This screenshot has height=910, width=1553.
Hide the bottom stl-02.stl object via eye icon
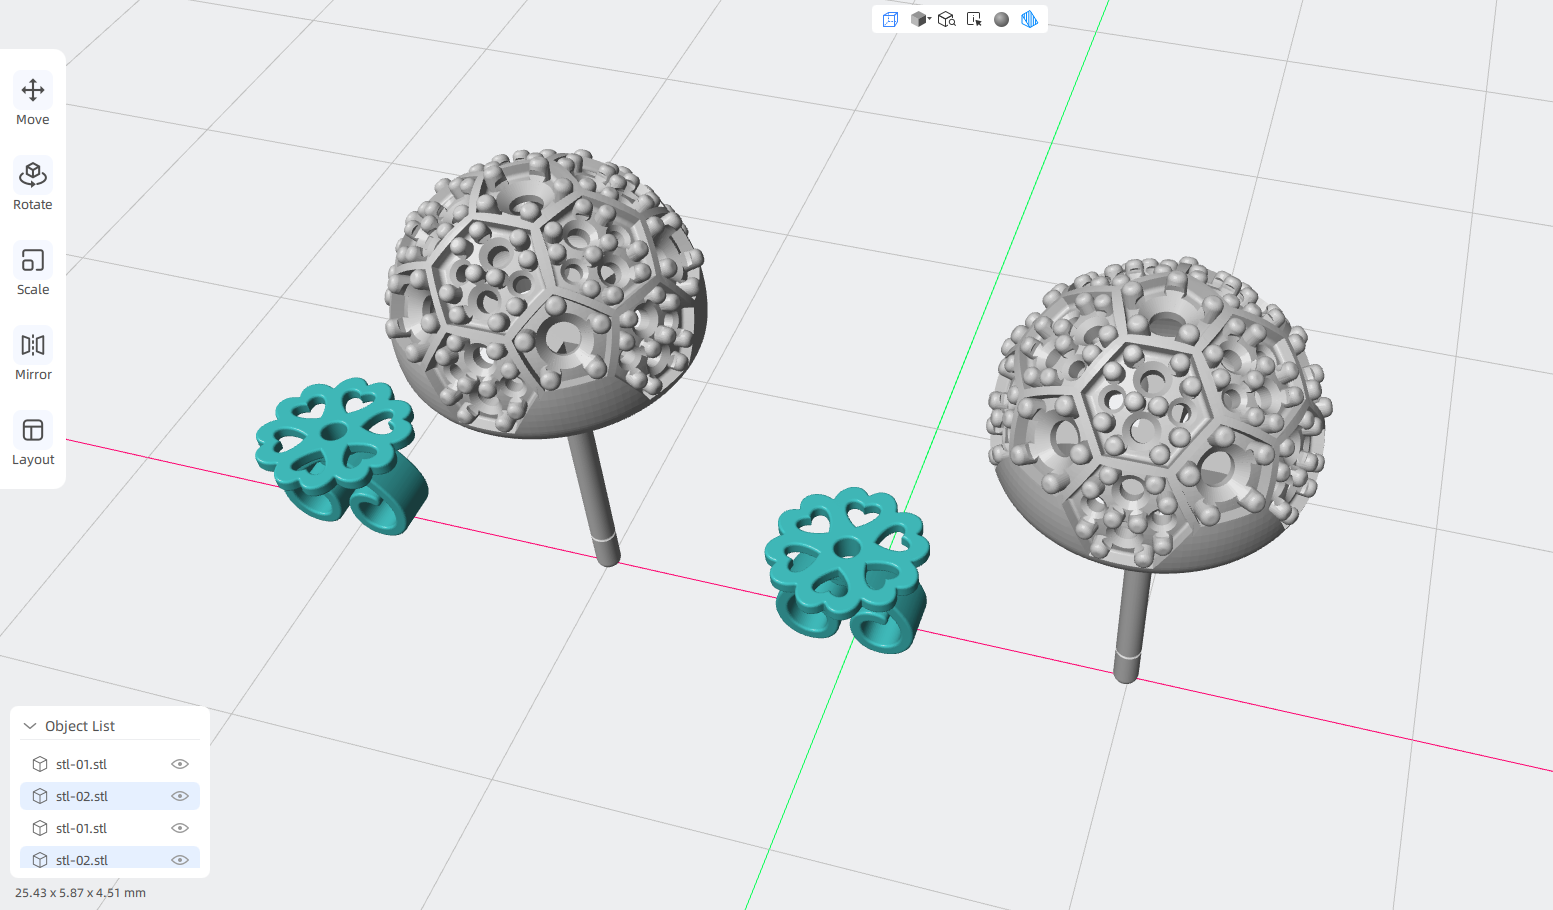click(180, 860)
